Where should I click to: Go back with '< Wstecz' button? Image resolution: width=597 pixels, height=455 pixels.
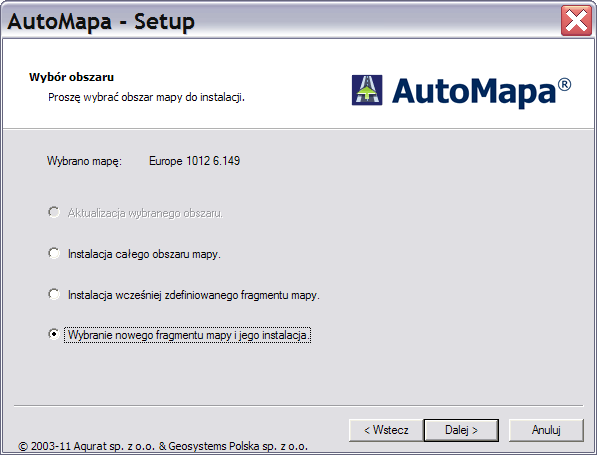(386, 430)
